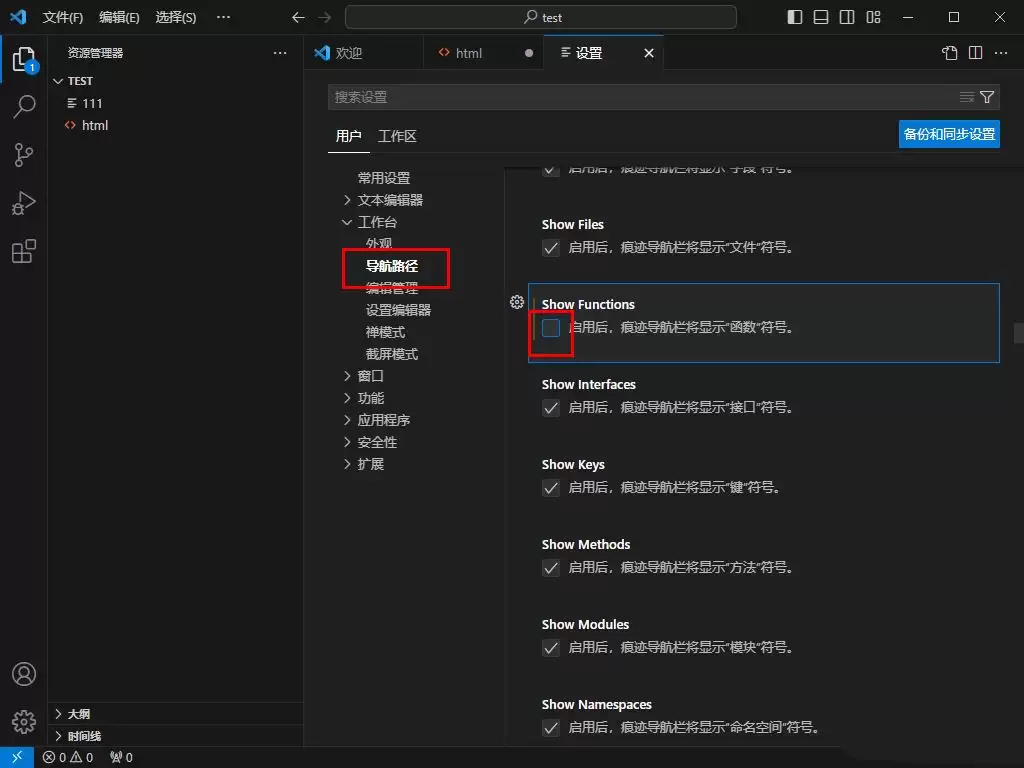Screen dimensions: 1024x768
Task: Disable the Show Methods checkbox
Action: pyautogui.click(x=551, y=567)
